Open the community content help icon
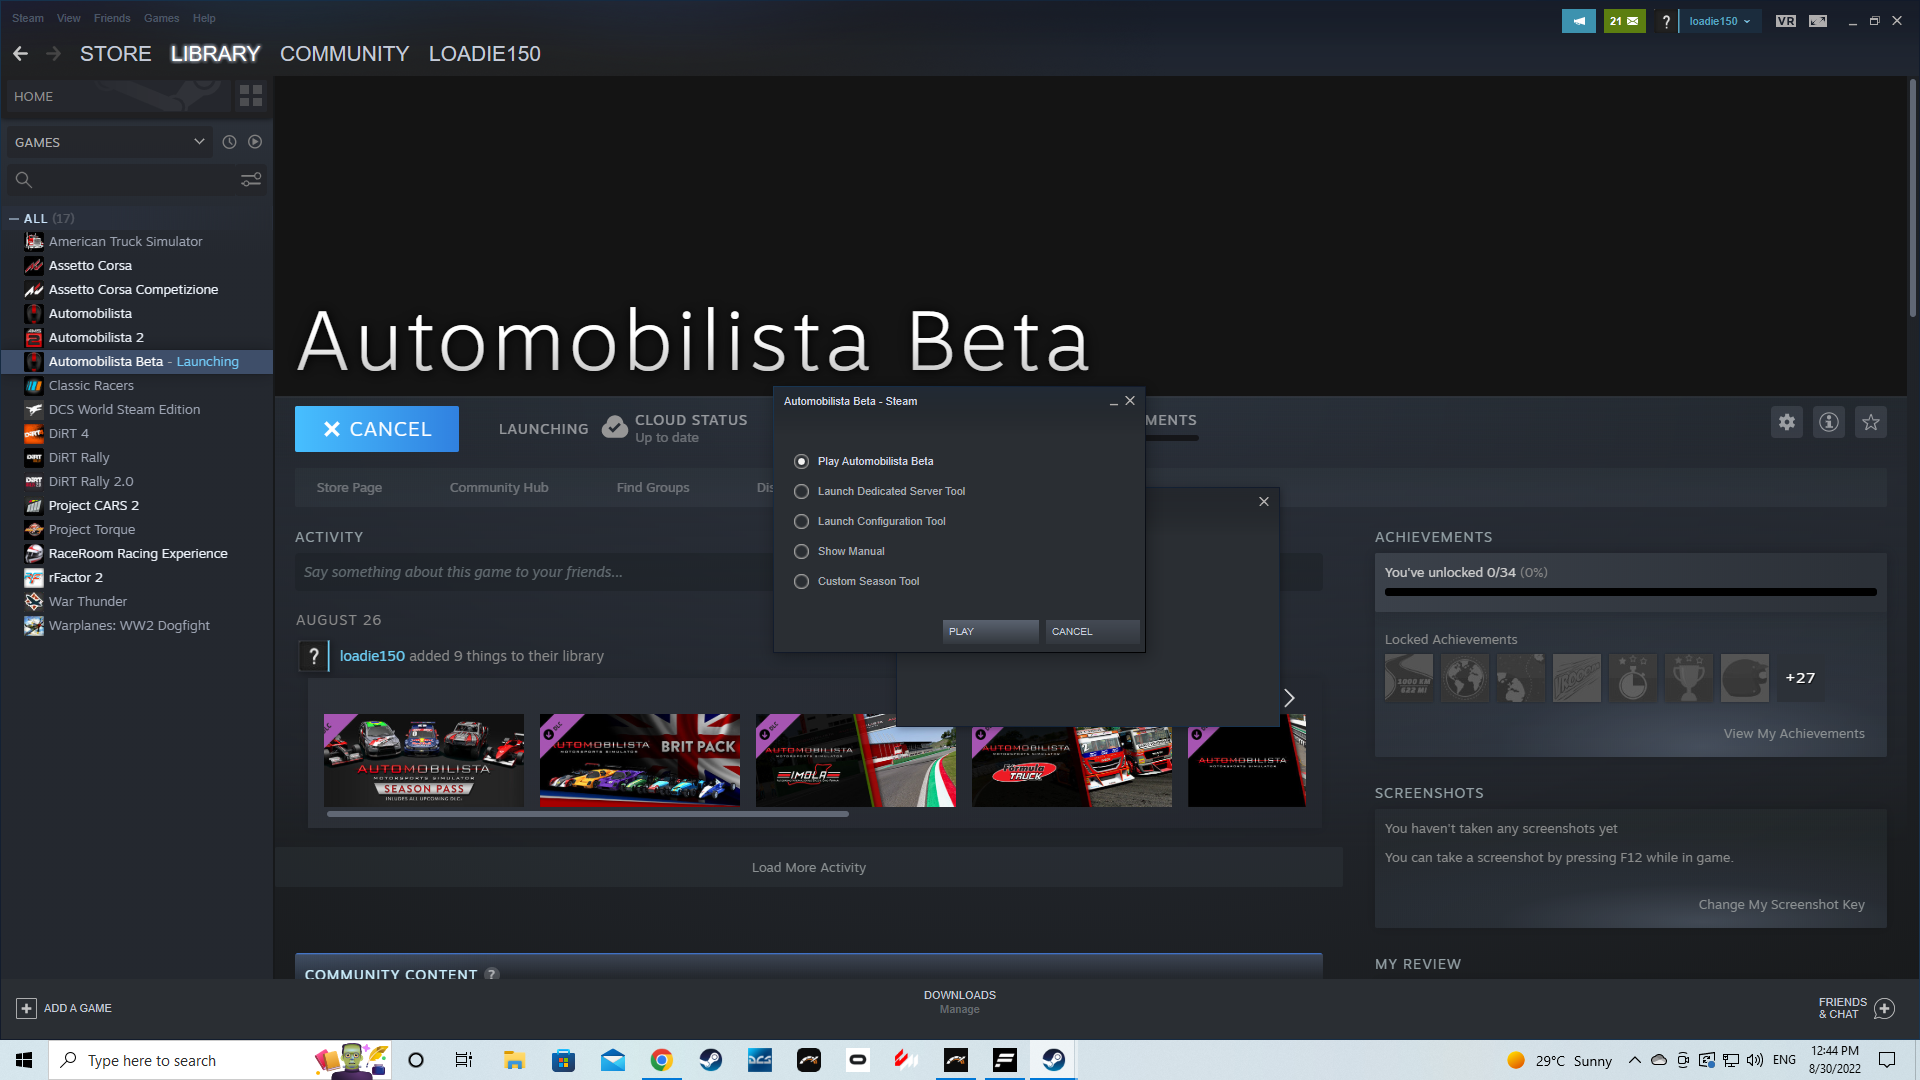Screen dimensions: 1920x1080 pos(492,974)
